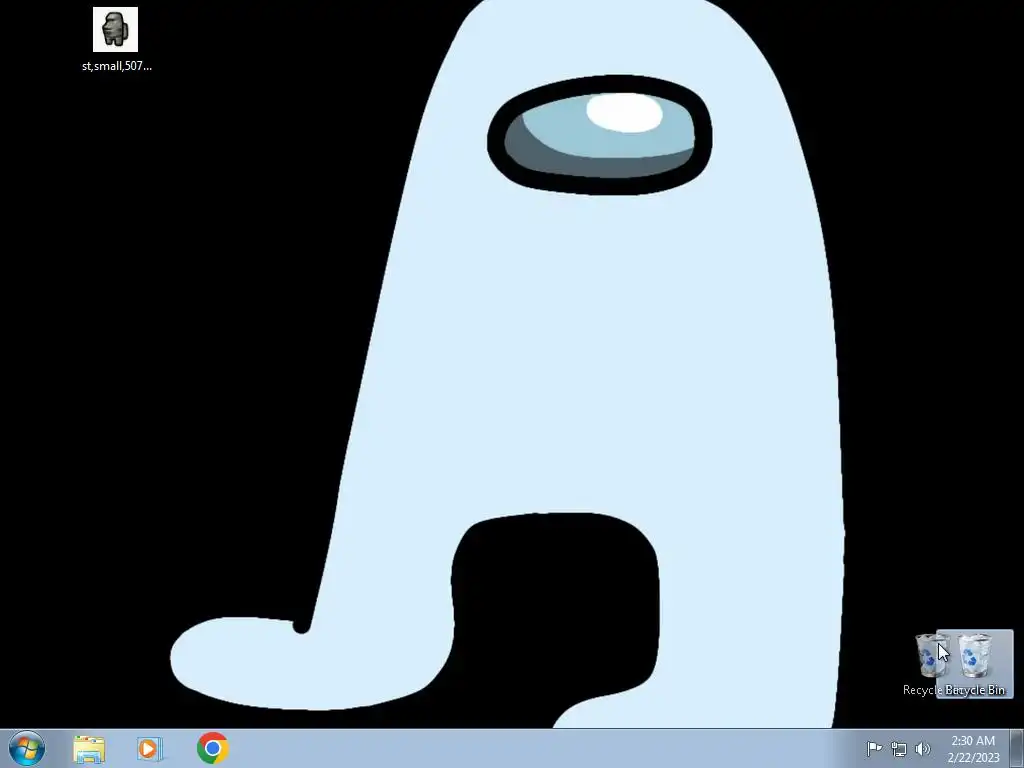Open the volume speaker tray icon

(923, 749)
